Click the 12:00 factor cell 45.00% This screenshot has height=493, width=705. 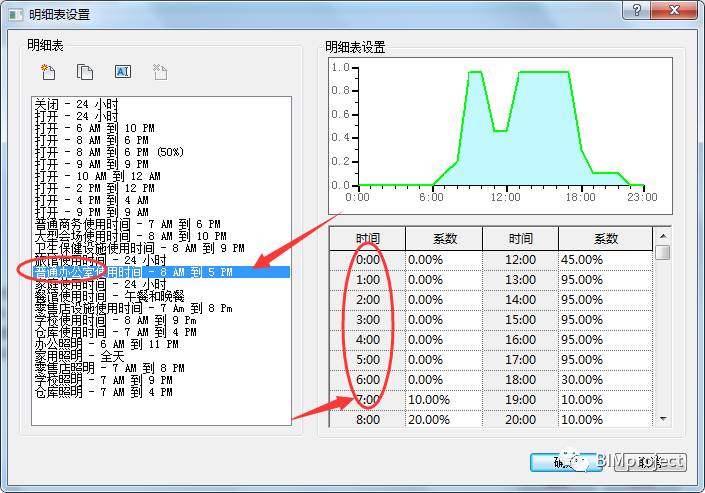pyautogui.click(x=605, y=260)
